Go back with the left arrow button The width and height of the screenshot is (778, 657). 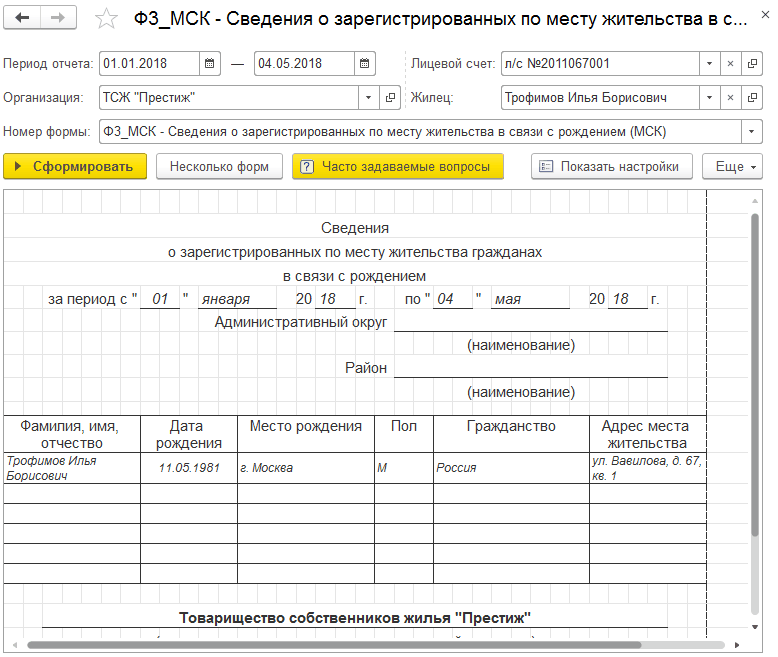click(x=22, y=18)
